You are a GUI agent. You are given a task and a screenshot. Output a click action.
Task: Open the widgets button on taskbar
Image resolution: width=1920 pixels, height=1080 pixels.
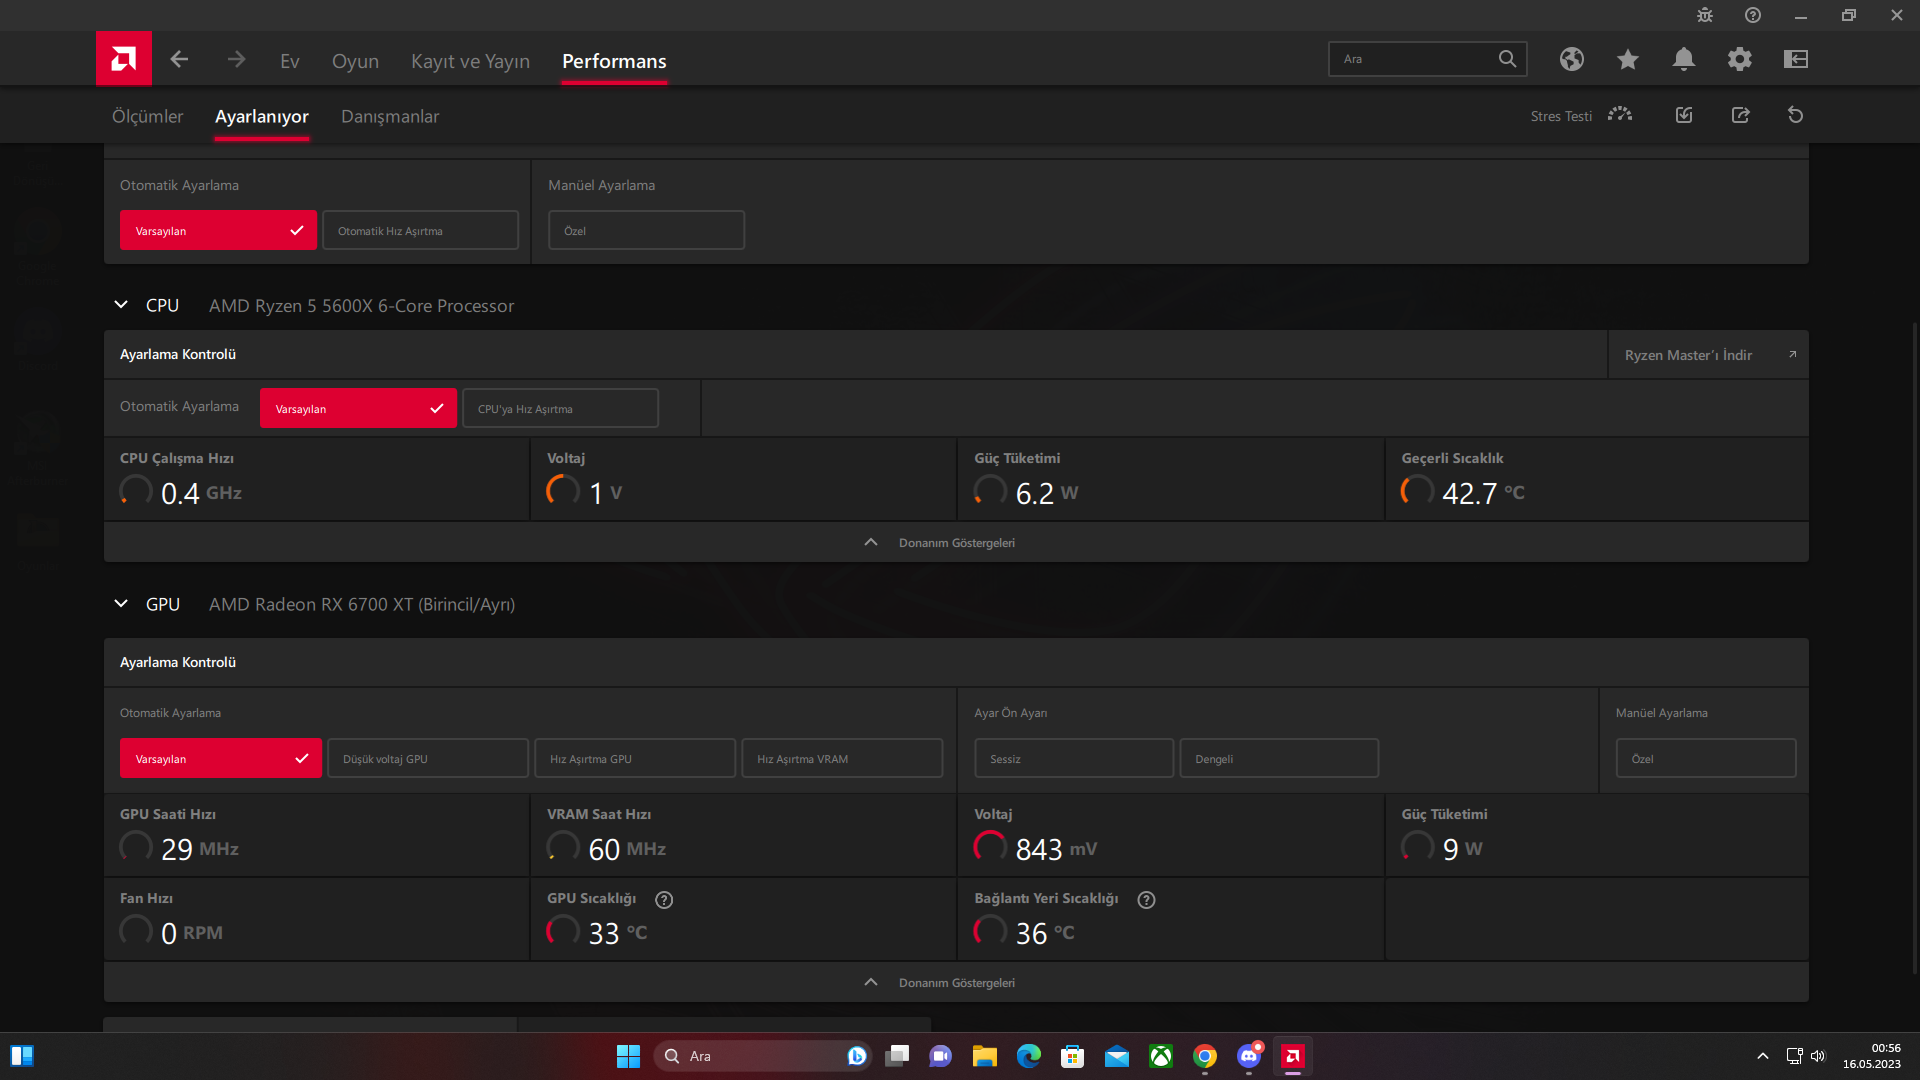(22, 1056)
